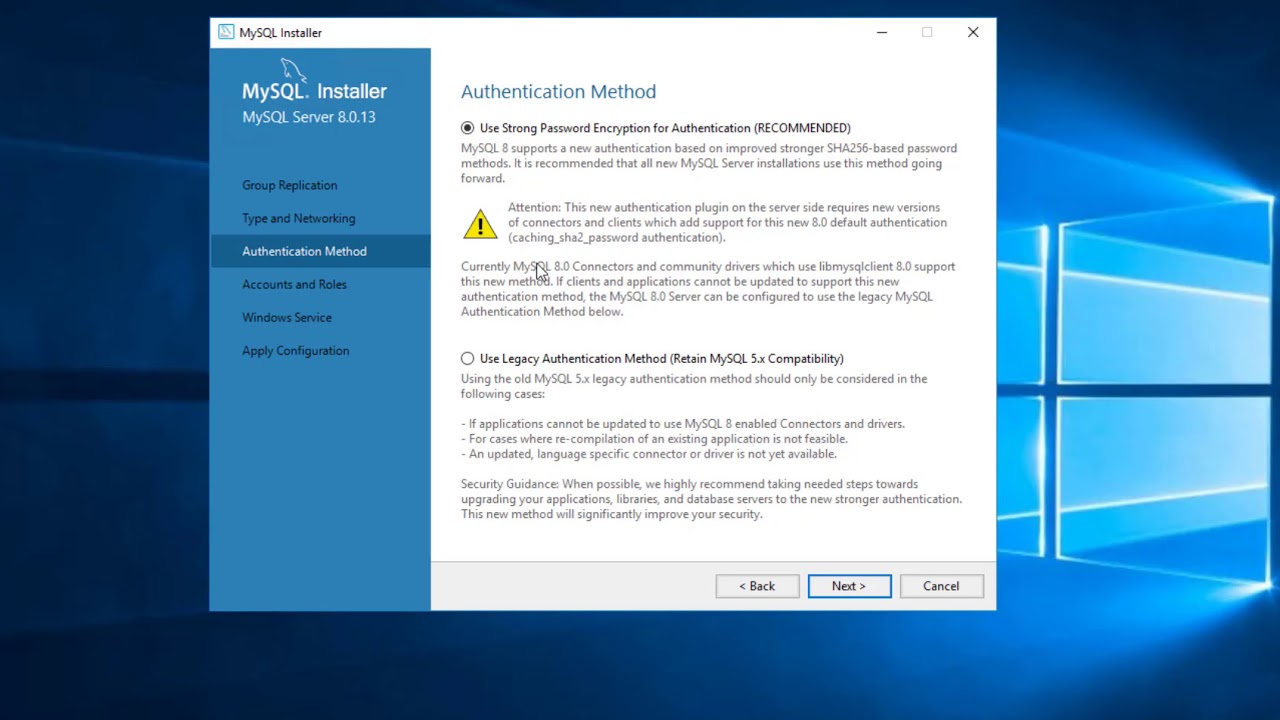Viewport: 1280px width, 720px height.
Task: Click the Security Guidance paragraph
Action: pyautogui.click(x=711, y=499)
